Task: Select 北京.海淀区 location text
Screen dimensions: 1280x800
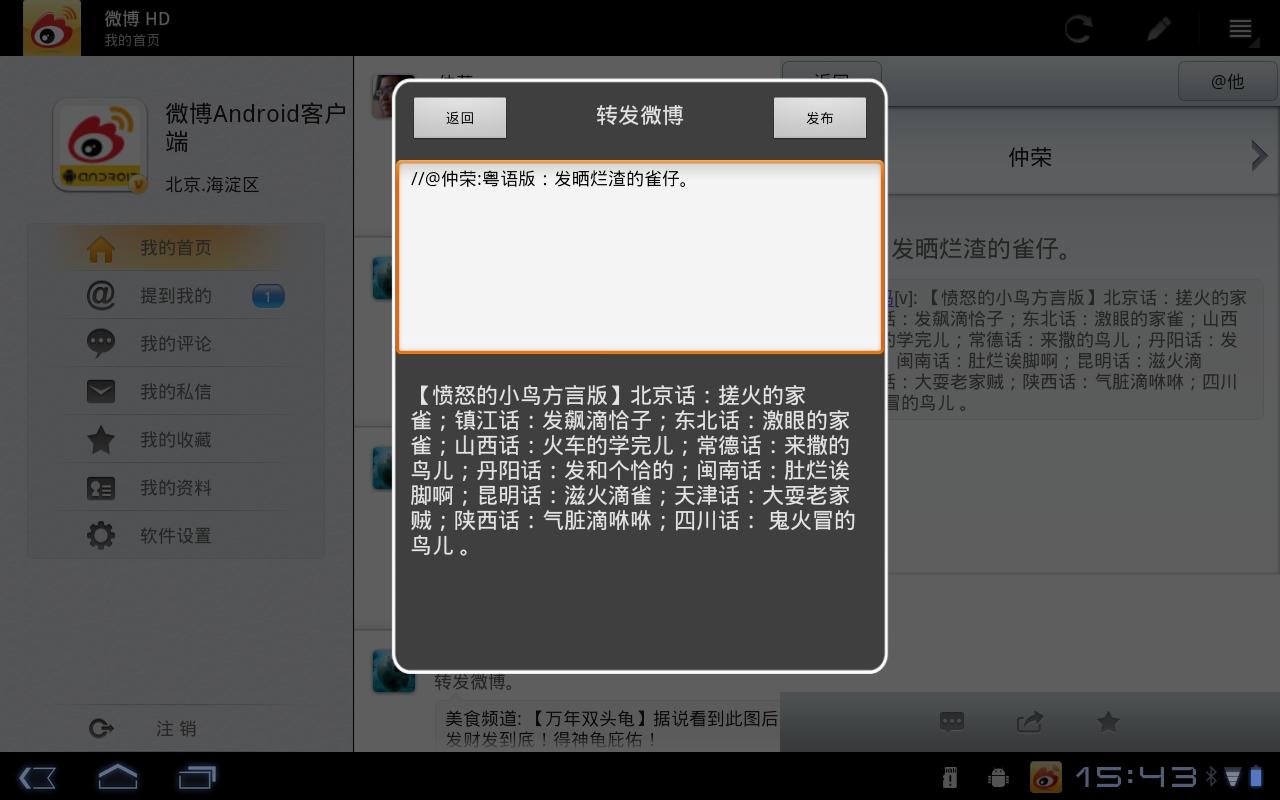Action: [212, 185]
